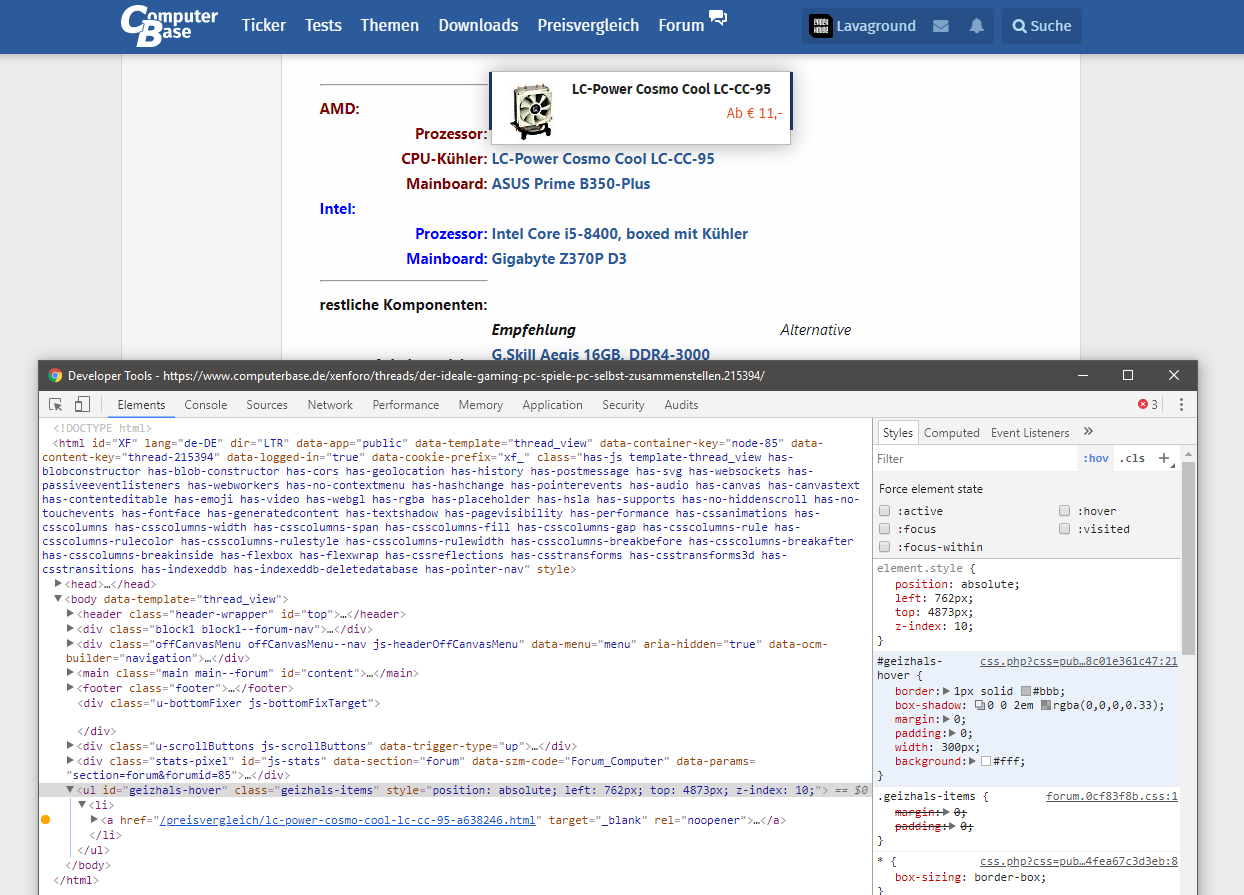1244x895 pixels.
Task: Open the Intel Core i5-8400 boxed link
Action: pos(620,234)
